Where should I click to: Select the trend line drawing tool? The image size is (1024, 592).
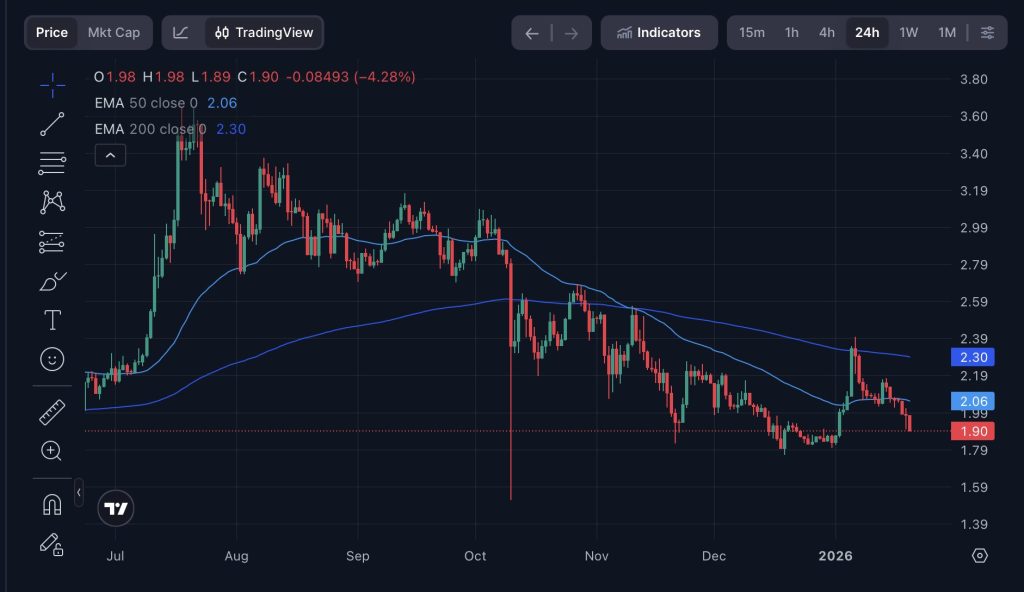(x=52, y=124)
